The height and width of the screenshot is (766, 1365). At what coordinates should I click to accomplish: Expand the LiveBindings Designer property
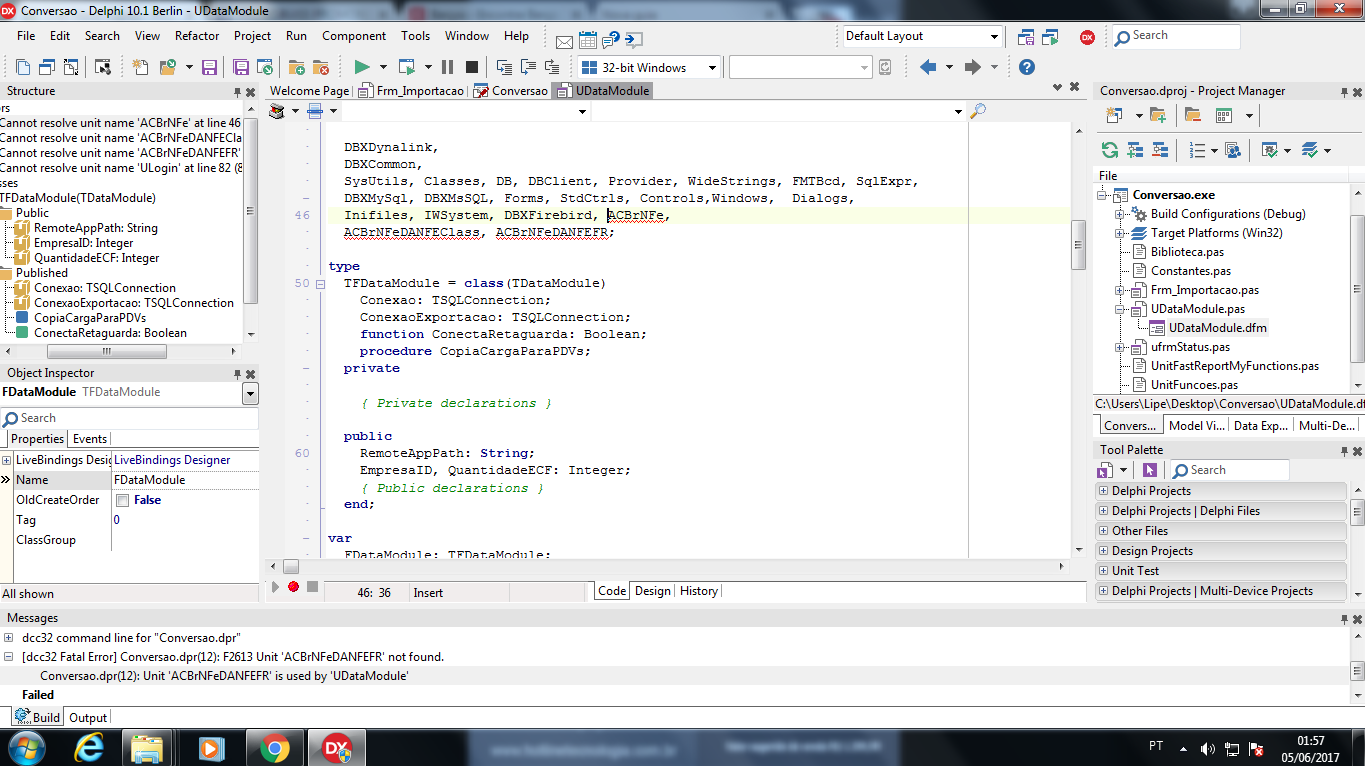7,460
